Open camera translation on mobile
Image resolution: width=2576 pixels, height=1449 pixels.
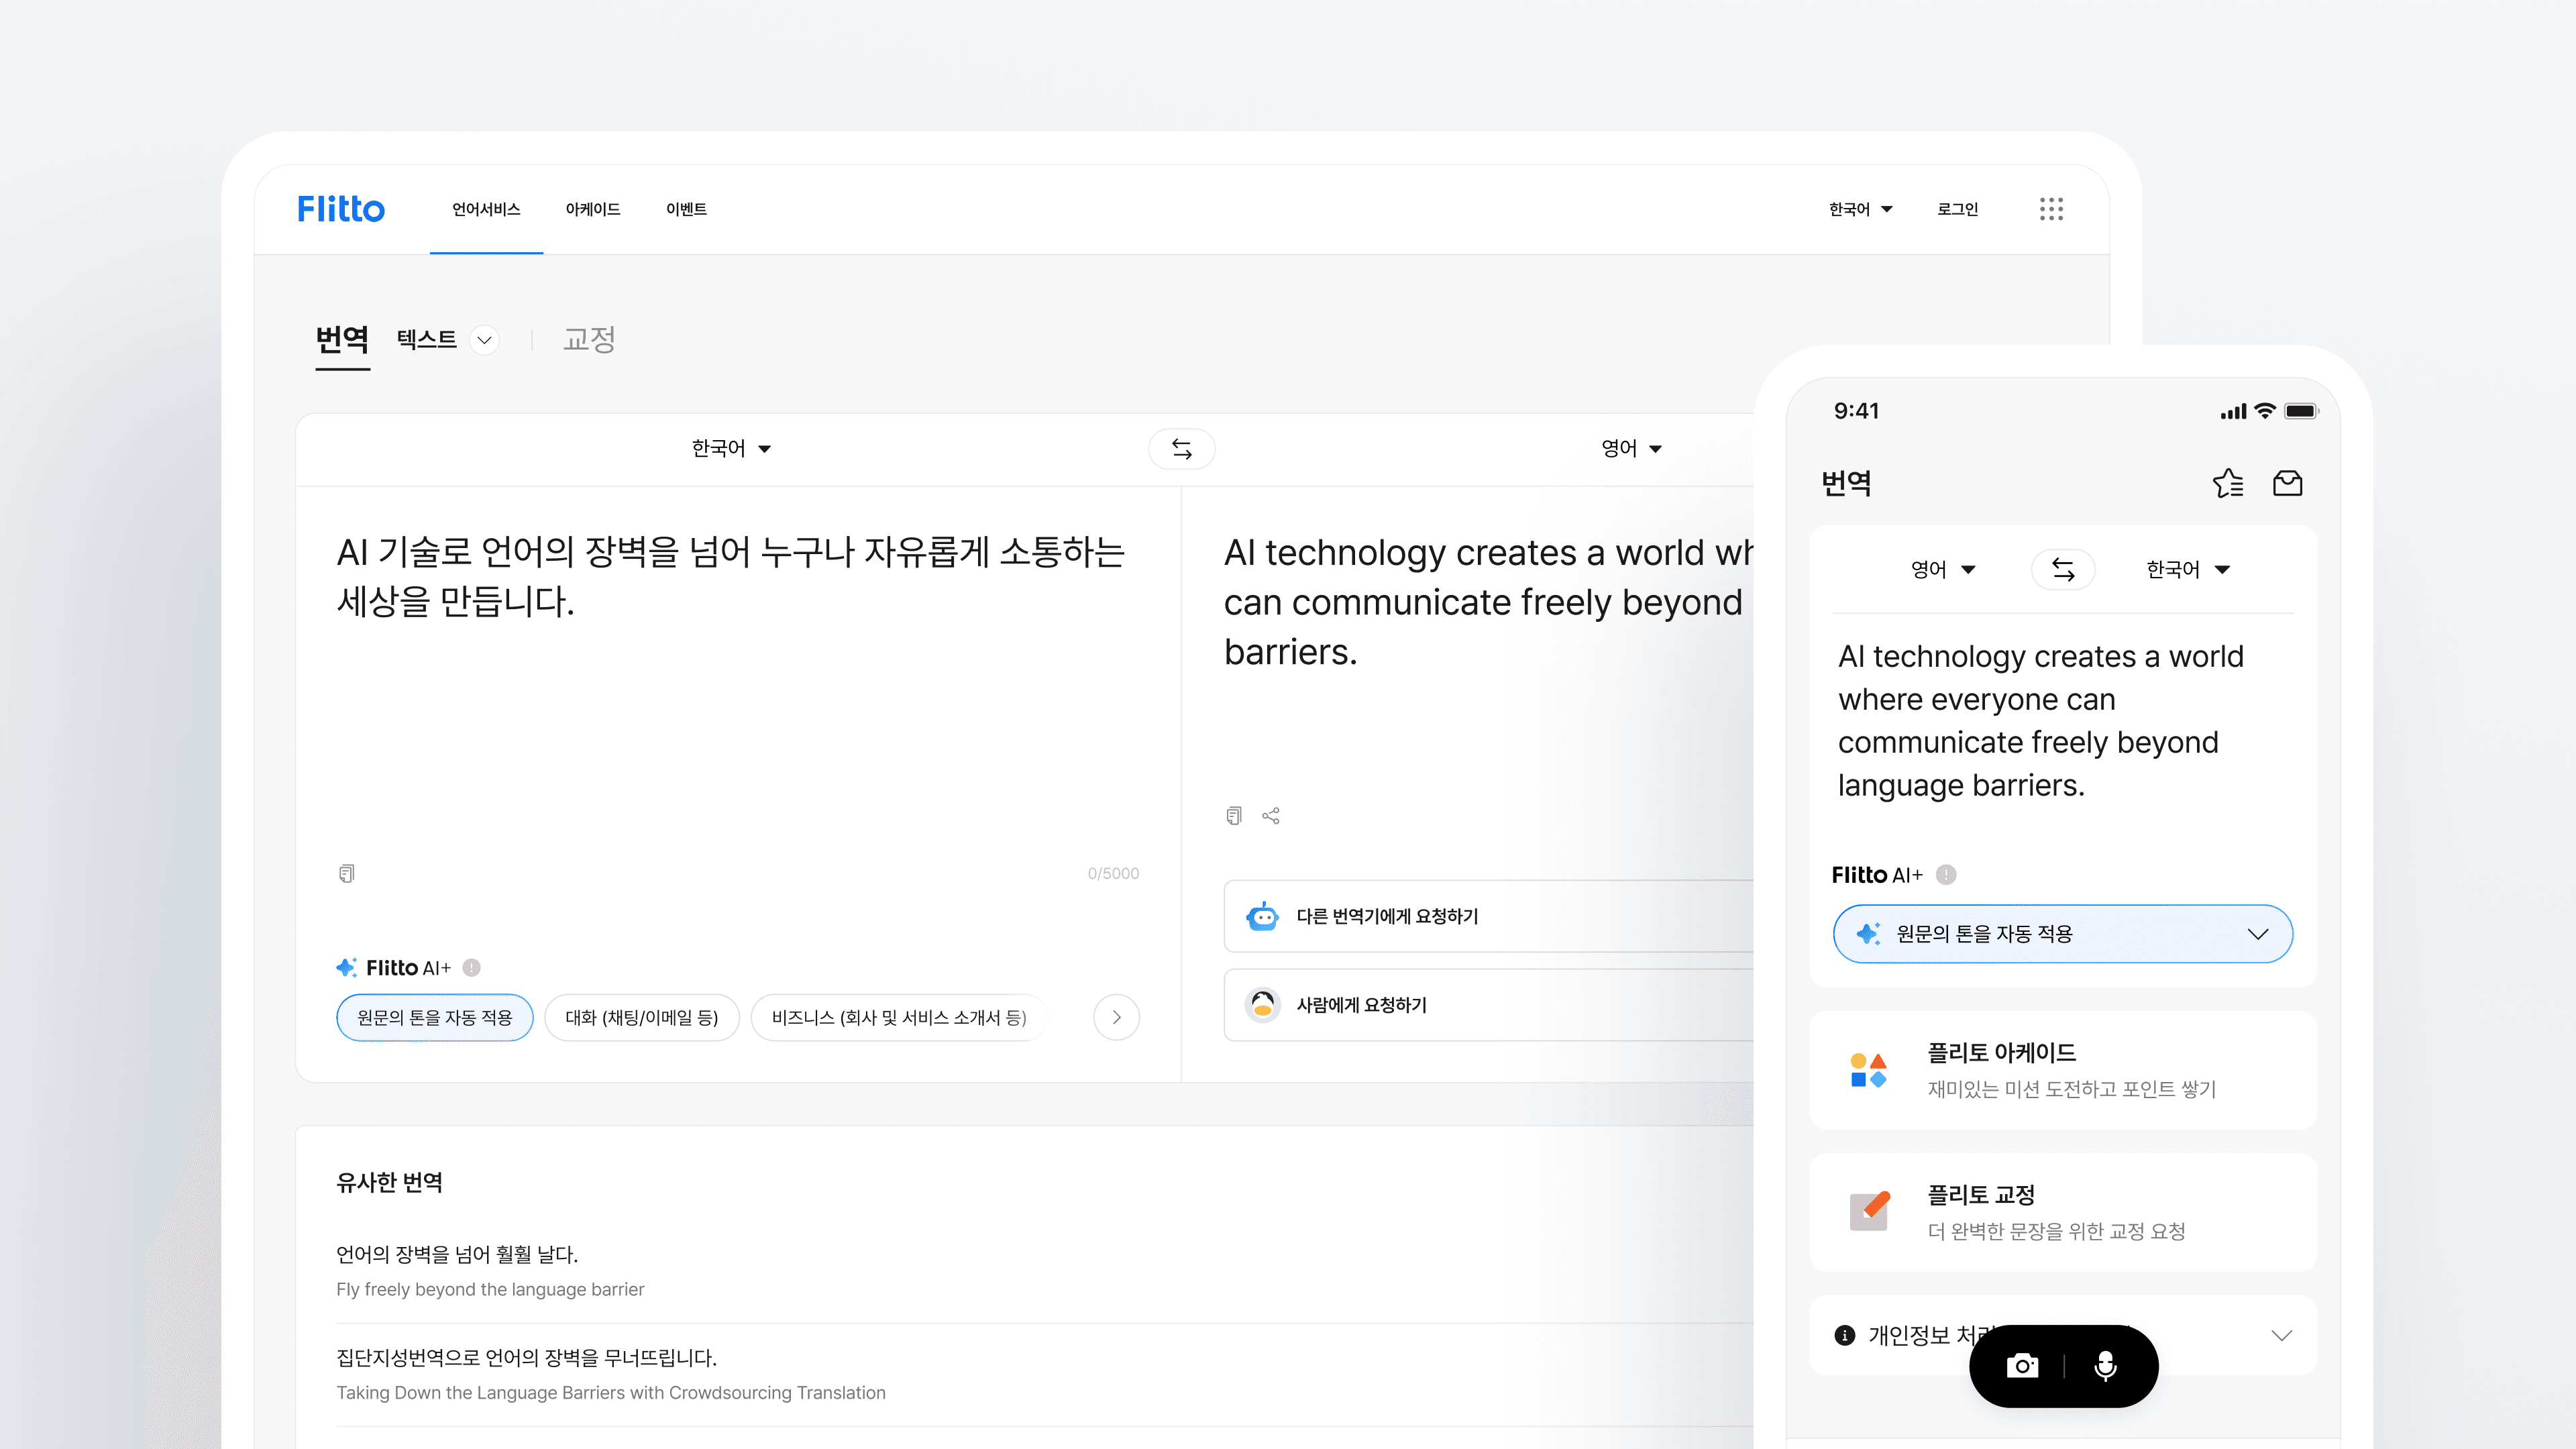pos(2022,1366)
